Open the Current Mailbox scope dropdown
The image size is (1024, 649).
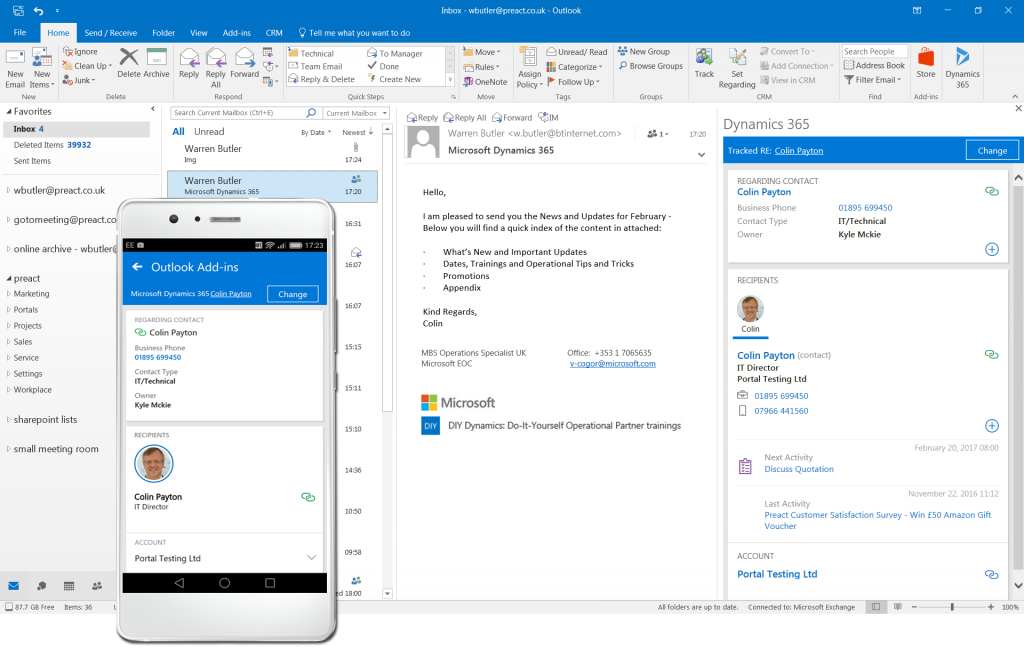point(357,113)
